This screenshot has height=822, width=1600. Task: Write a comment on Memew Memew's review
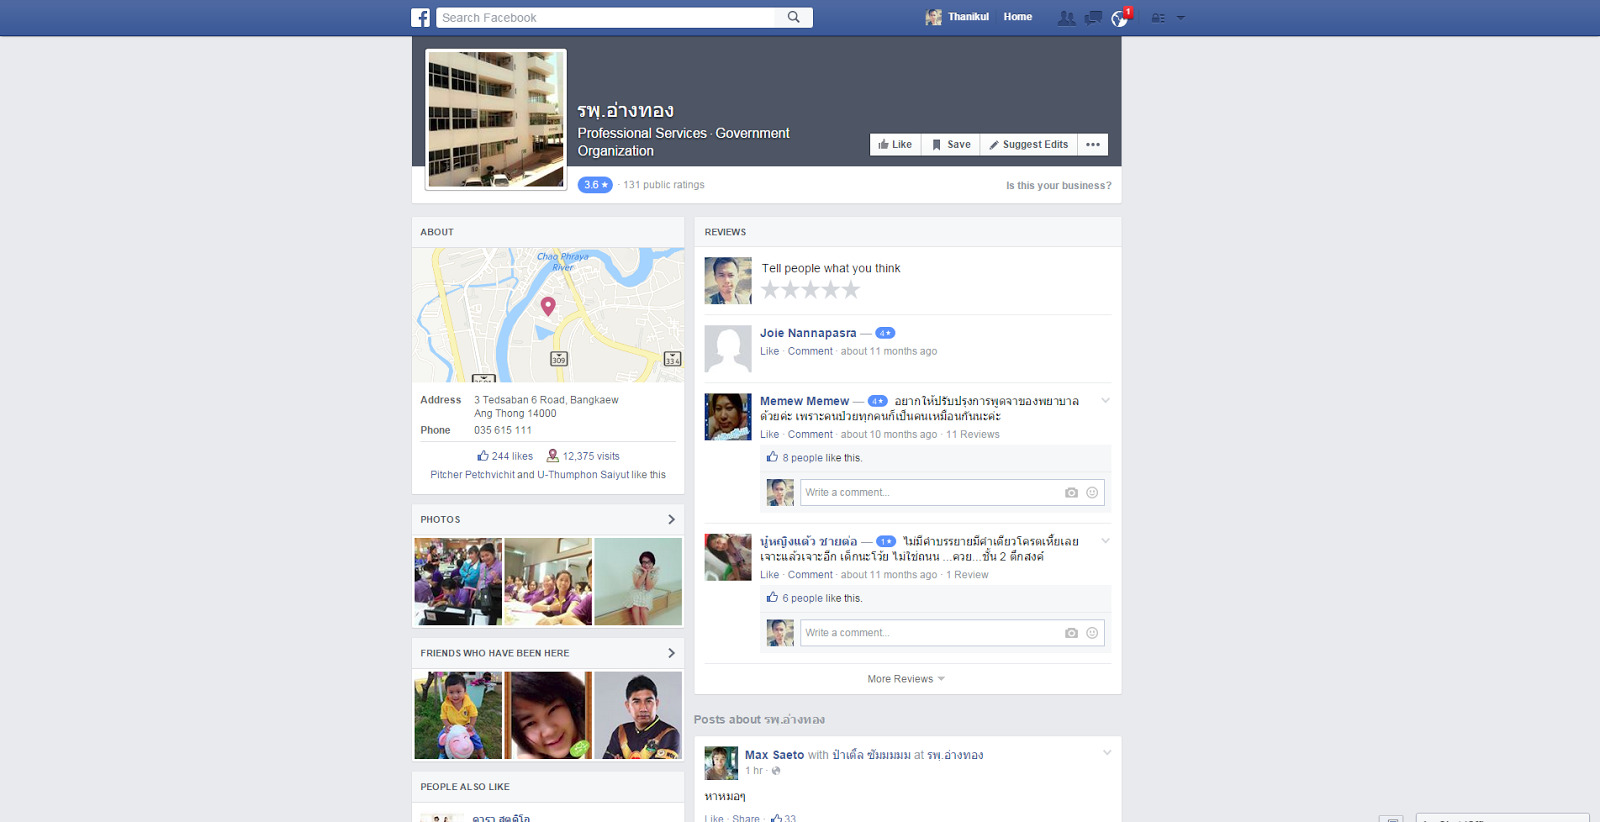(930, 493)
